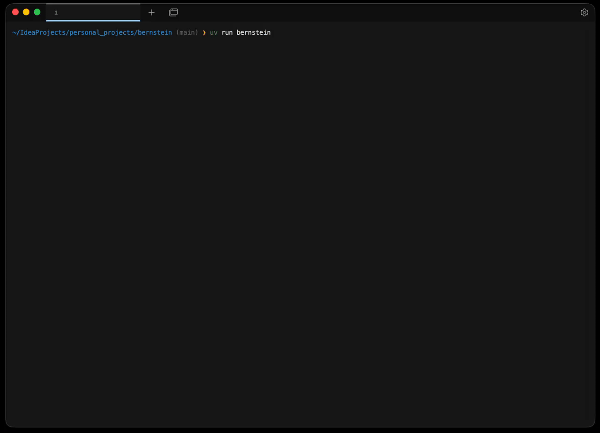This screenshot has width=600, height=433.
Task: Open terminal settings gear icon
Action: pyautogui.click(x=584, y=13)
